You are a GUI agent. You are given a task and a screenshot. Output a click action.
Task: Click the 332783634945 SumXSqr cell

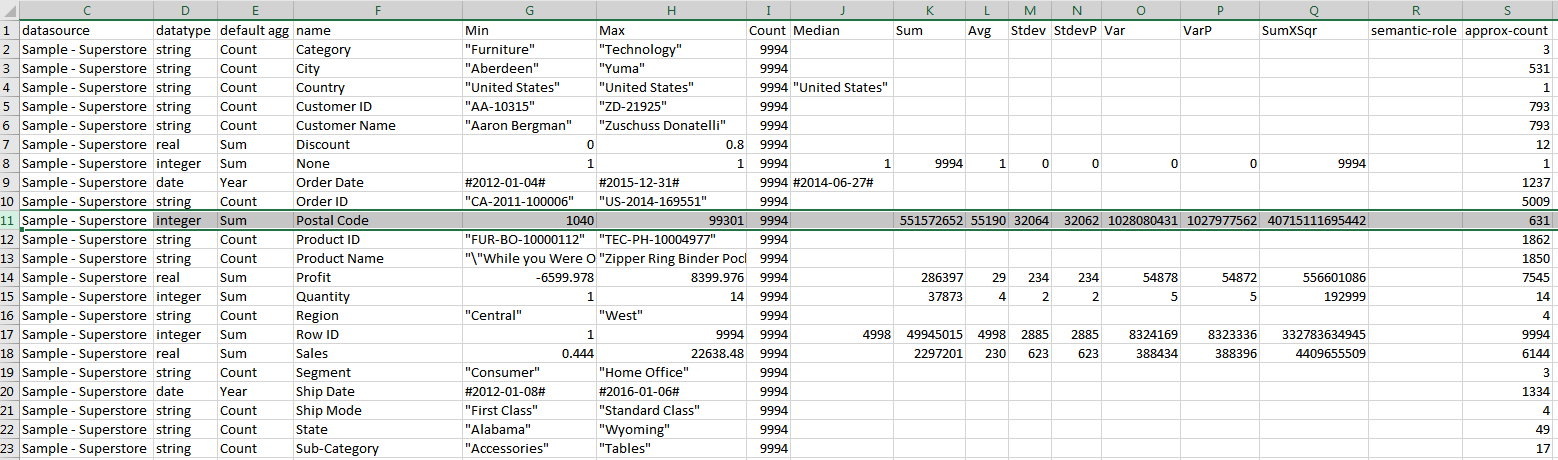click(1314, 334)
